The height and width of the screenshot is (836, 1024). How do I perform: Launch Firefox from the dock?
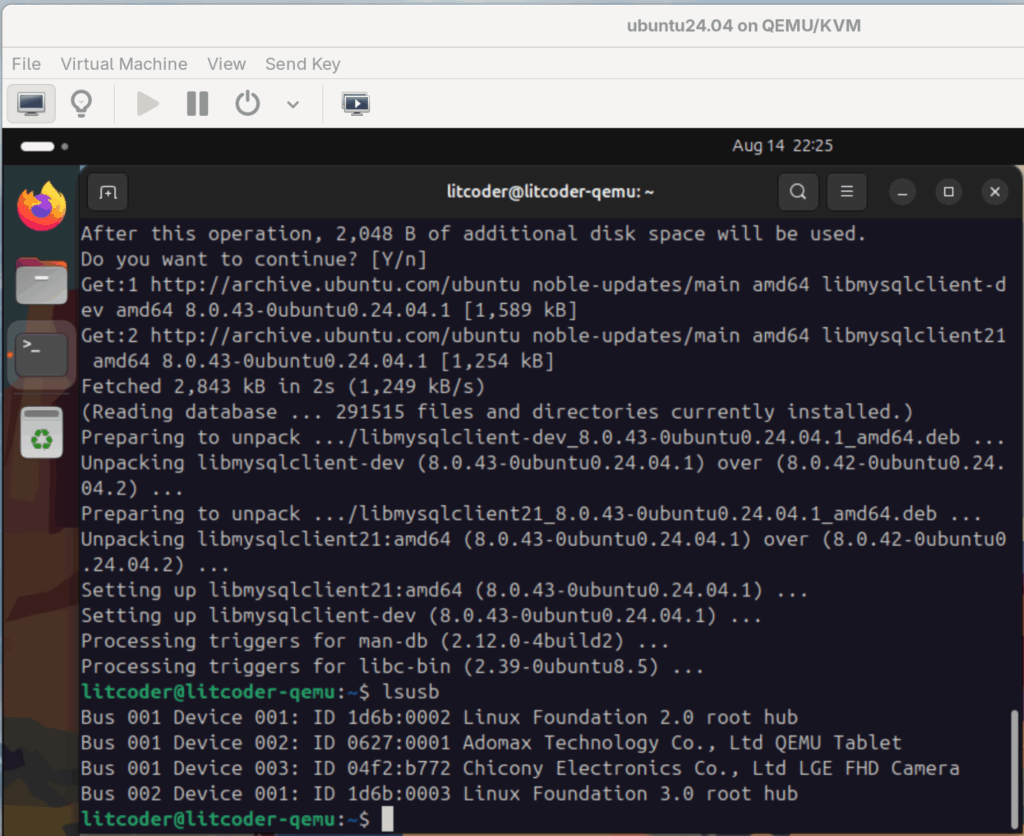[x=42, y=206]
